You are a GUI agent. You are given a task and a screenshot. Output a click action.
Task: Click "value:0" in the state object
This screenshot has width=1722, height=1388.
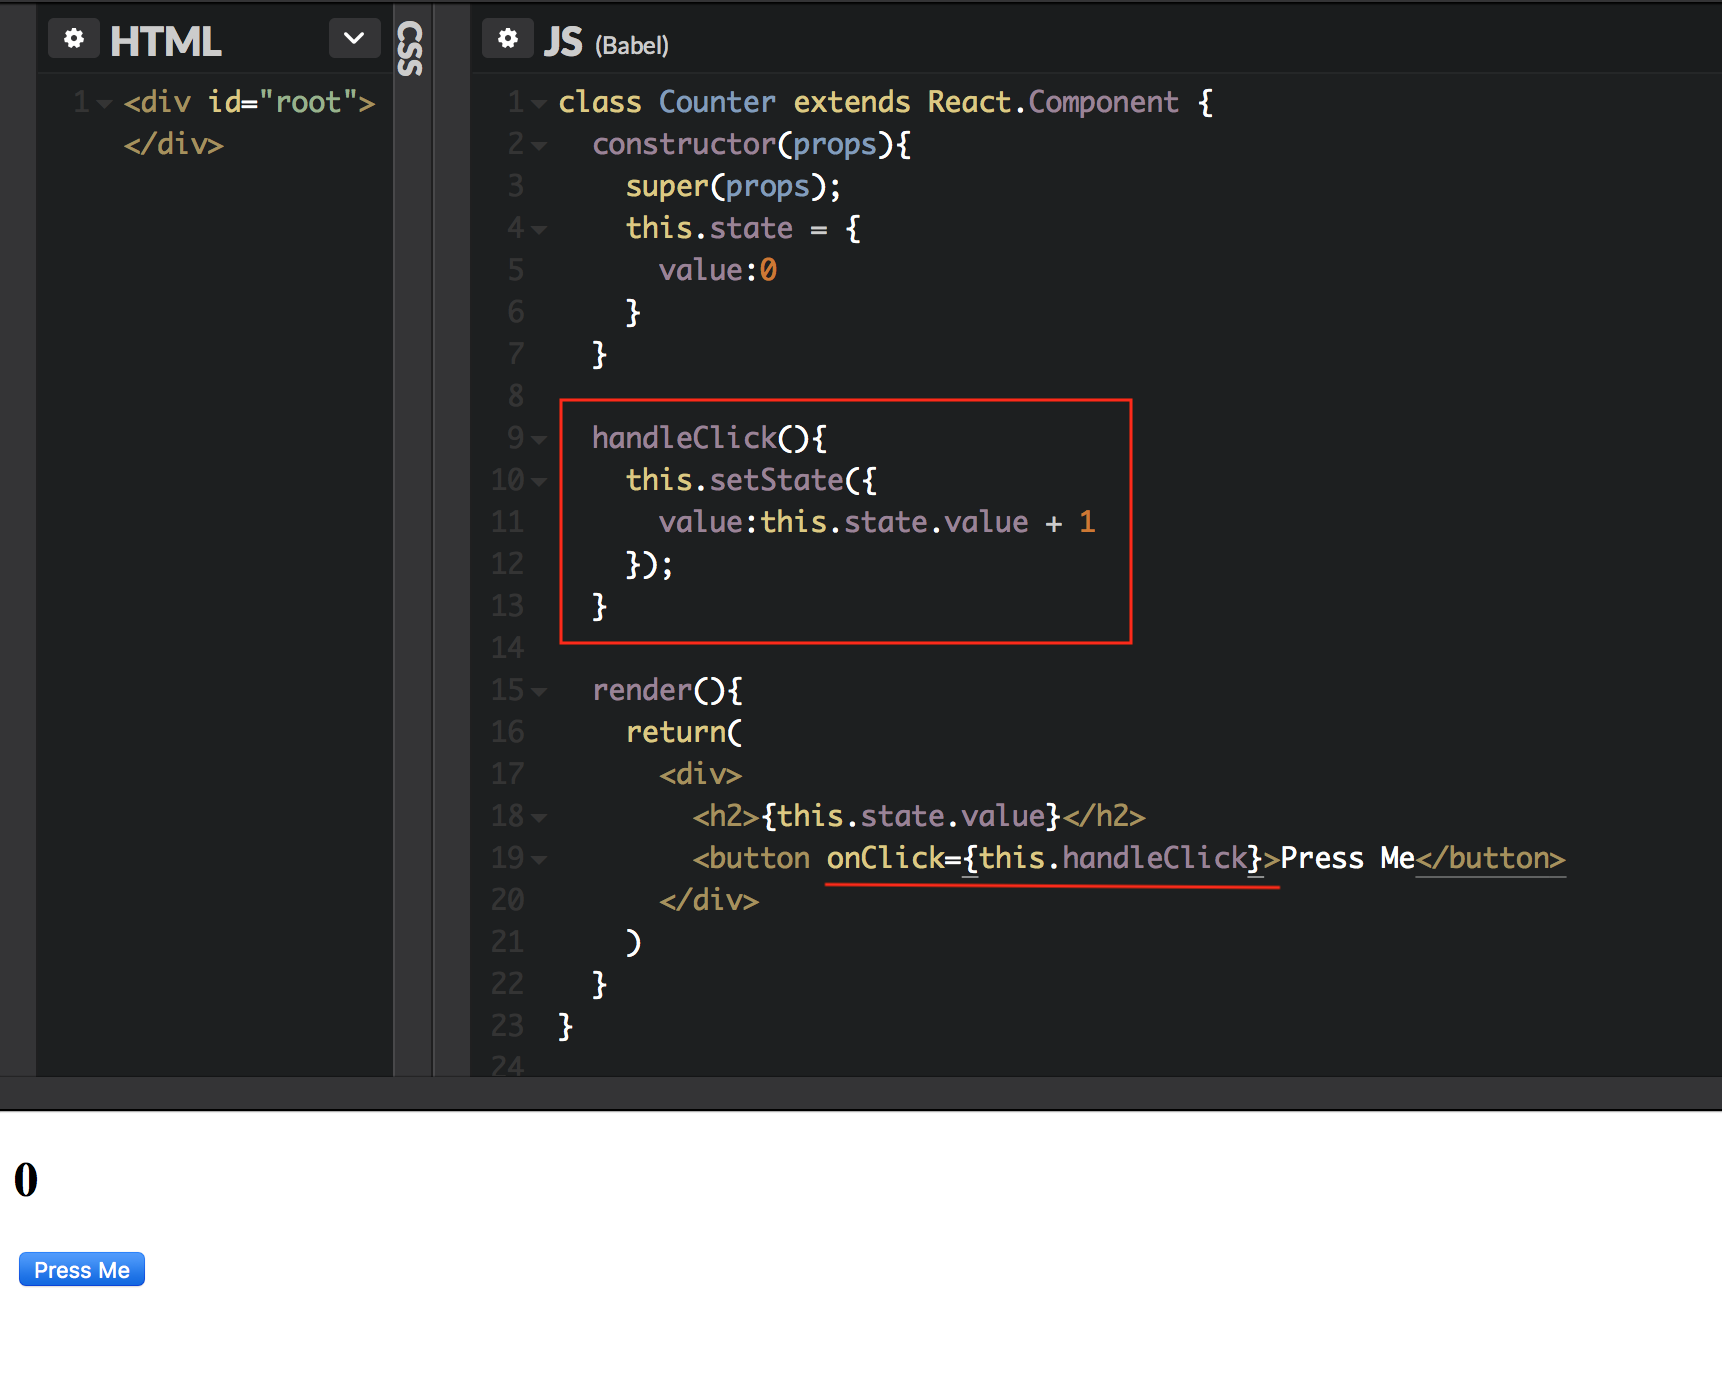pos(717,270)
